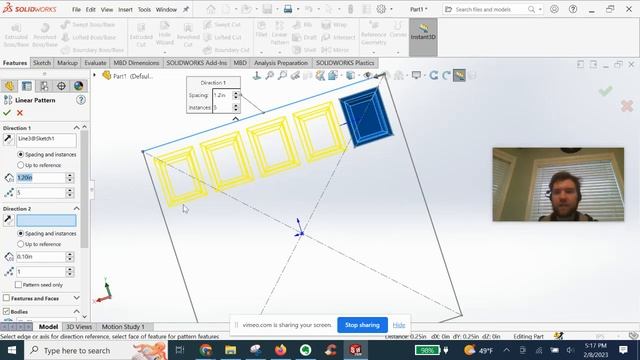
Task: Switch to the SOLIDWORKS Add-Ins tab
Action: click(x=196, y=63)
